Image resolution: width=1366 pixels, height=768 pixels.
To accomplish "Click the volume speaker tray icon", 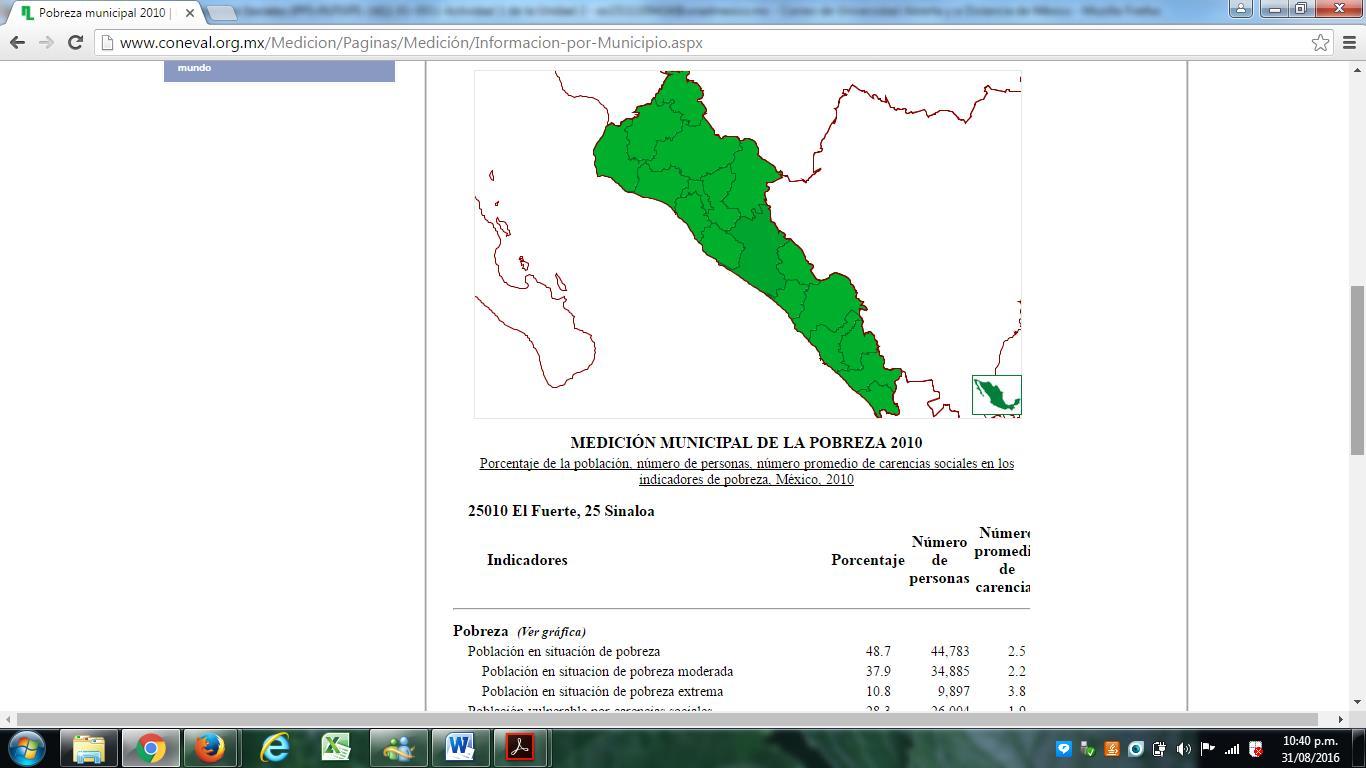I will (x=1183, y=749).
